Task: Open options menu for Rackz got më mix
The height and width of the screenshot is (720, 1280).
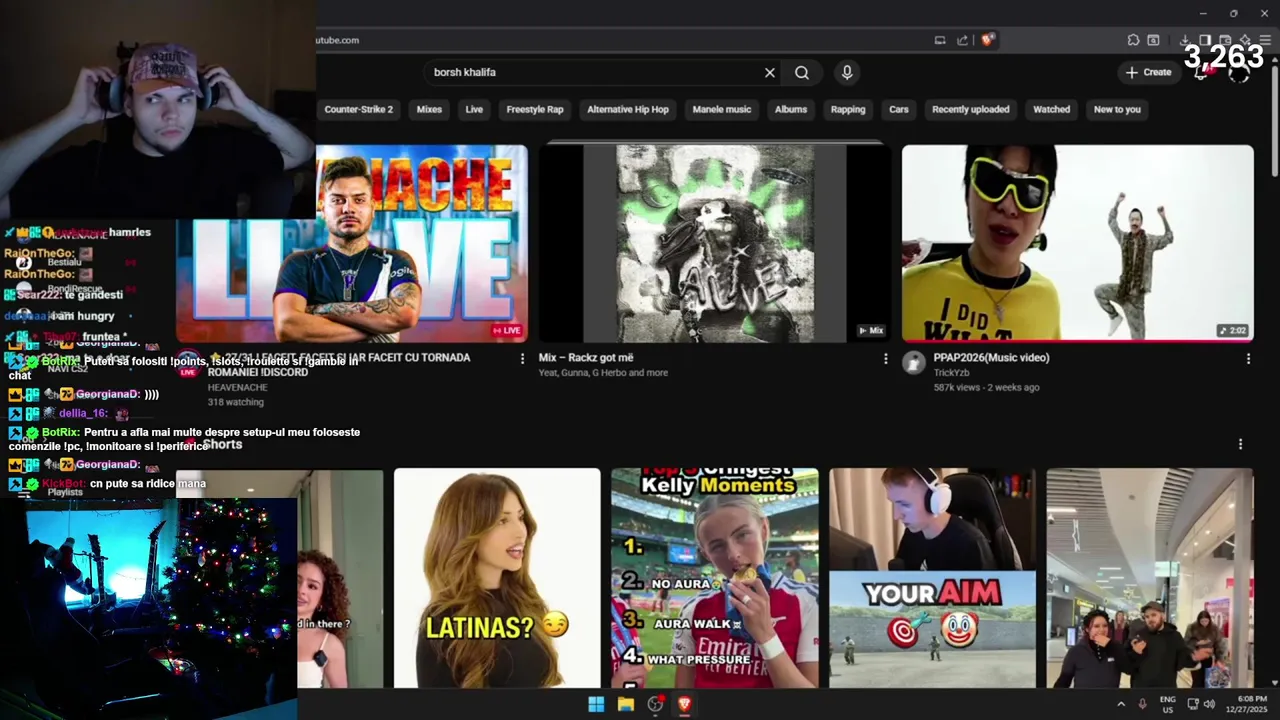Action: tap(885, 359)
